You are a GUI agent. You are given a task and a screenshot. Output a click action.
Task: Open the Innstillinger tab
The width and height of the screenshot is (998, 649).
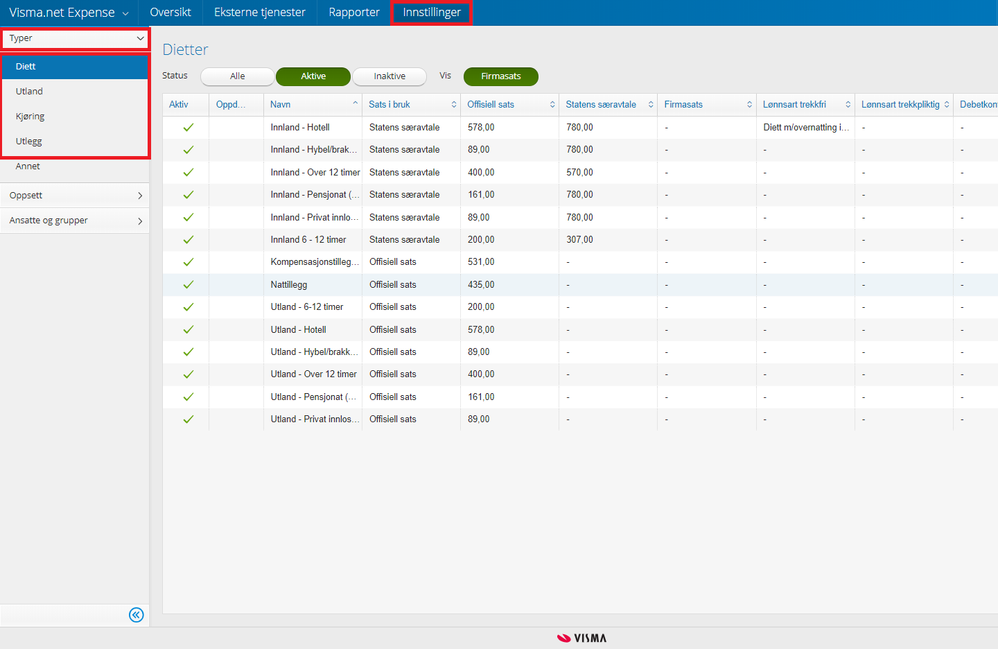pyautogui.click(x=432, y=12)
